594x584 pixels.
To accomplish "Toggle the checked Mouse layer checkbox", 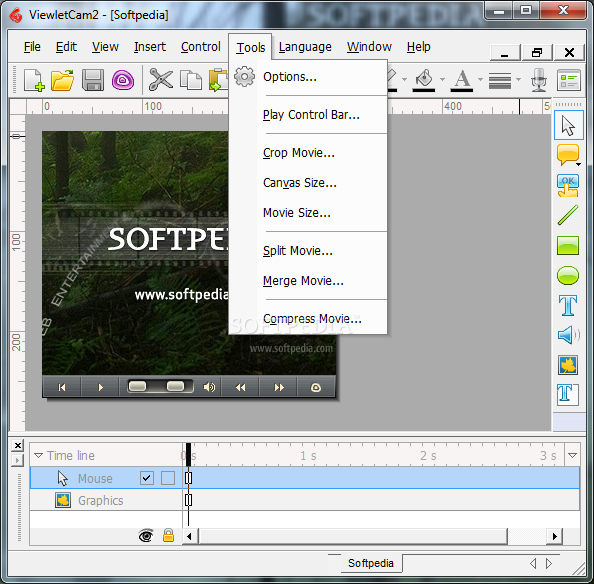I will tap(147, 478).
